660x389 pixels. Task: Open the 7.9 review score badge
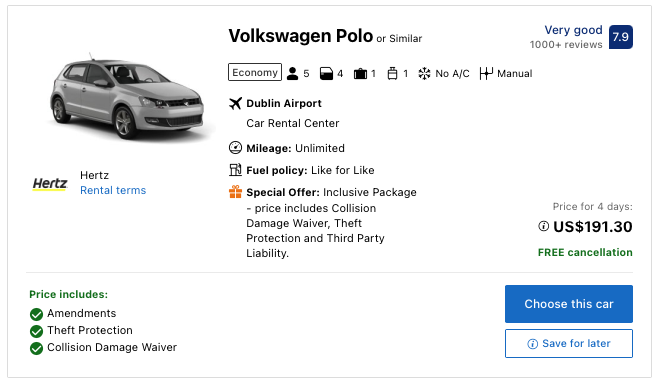(x=620, y=37)
